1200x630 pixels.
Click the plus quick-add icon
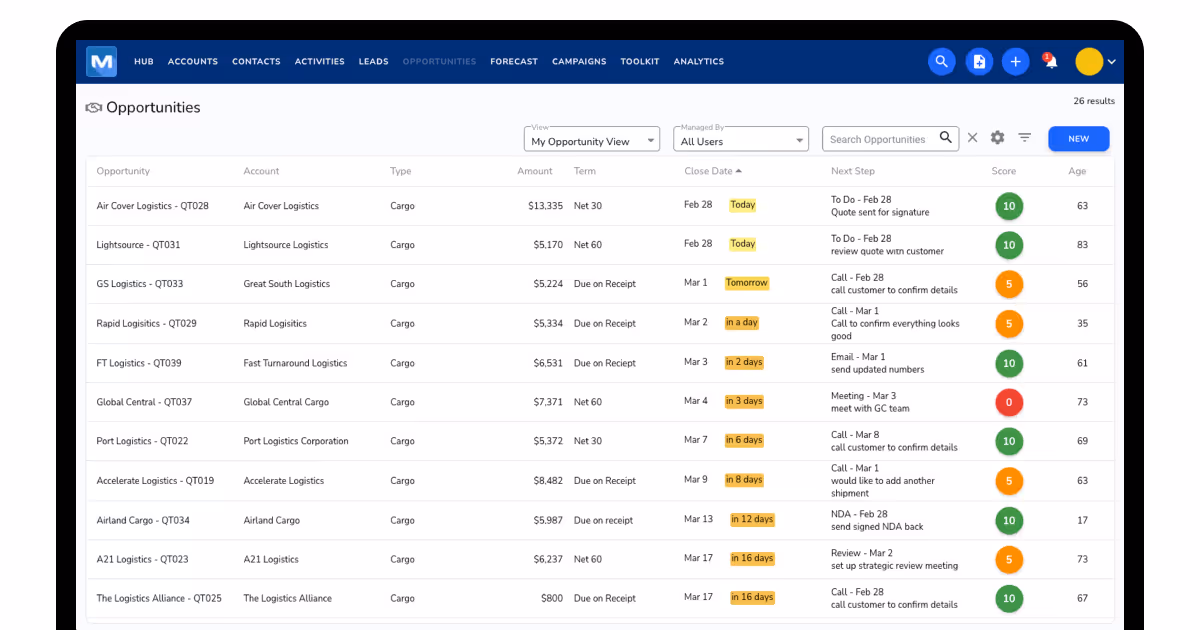tap(1015, 62)
